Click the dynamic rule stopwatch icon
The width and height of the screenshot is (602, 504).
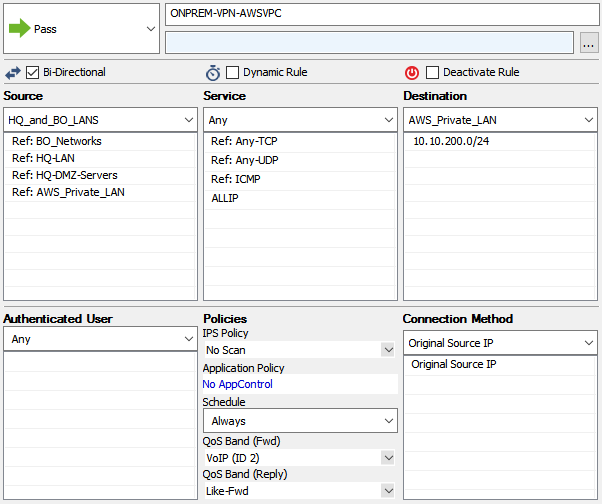213,73
